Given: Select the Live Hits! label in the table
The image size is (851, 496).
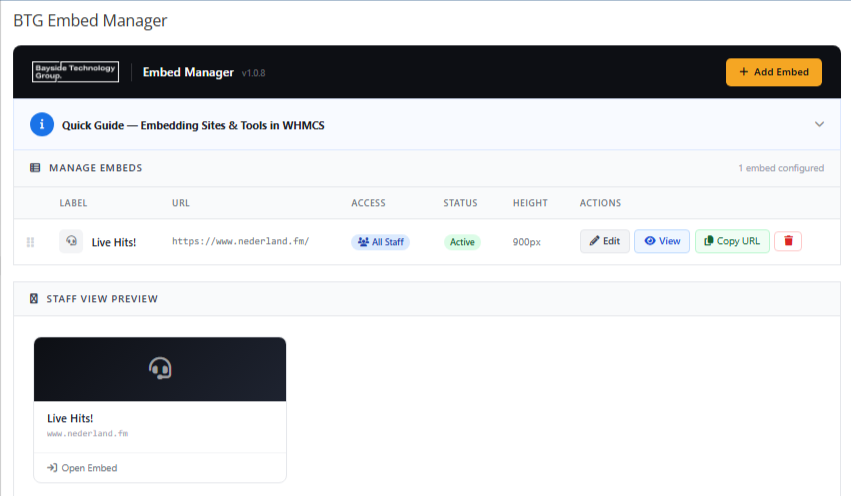Looking at the screenshot, I should (x=113, y=242).
